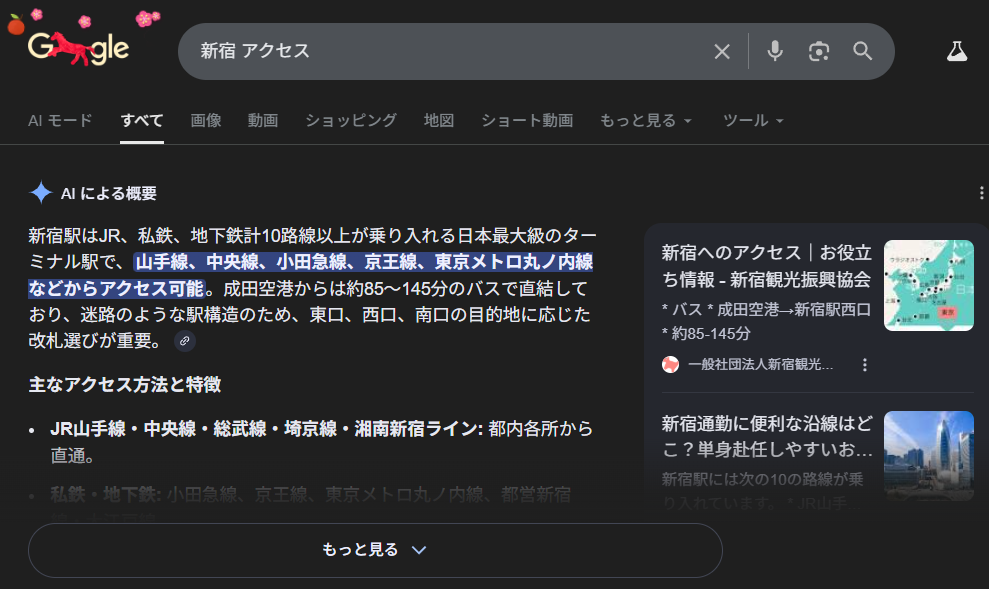This screenshot has width=989, height=589.
Task: Switch to the 地図 tab
Action: 439,121
